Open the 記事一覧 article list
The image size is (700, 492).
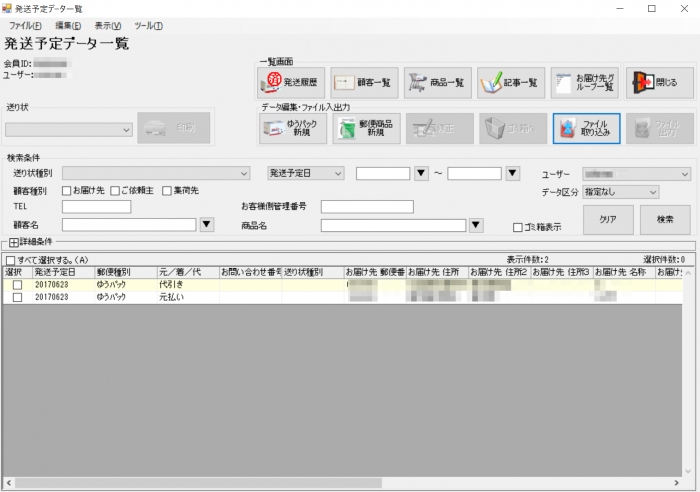pos(511,83)
